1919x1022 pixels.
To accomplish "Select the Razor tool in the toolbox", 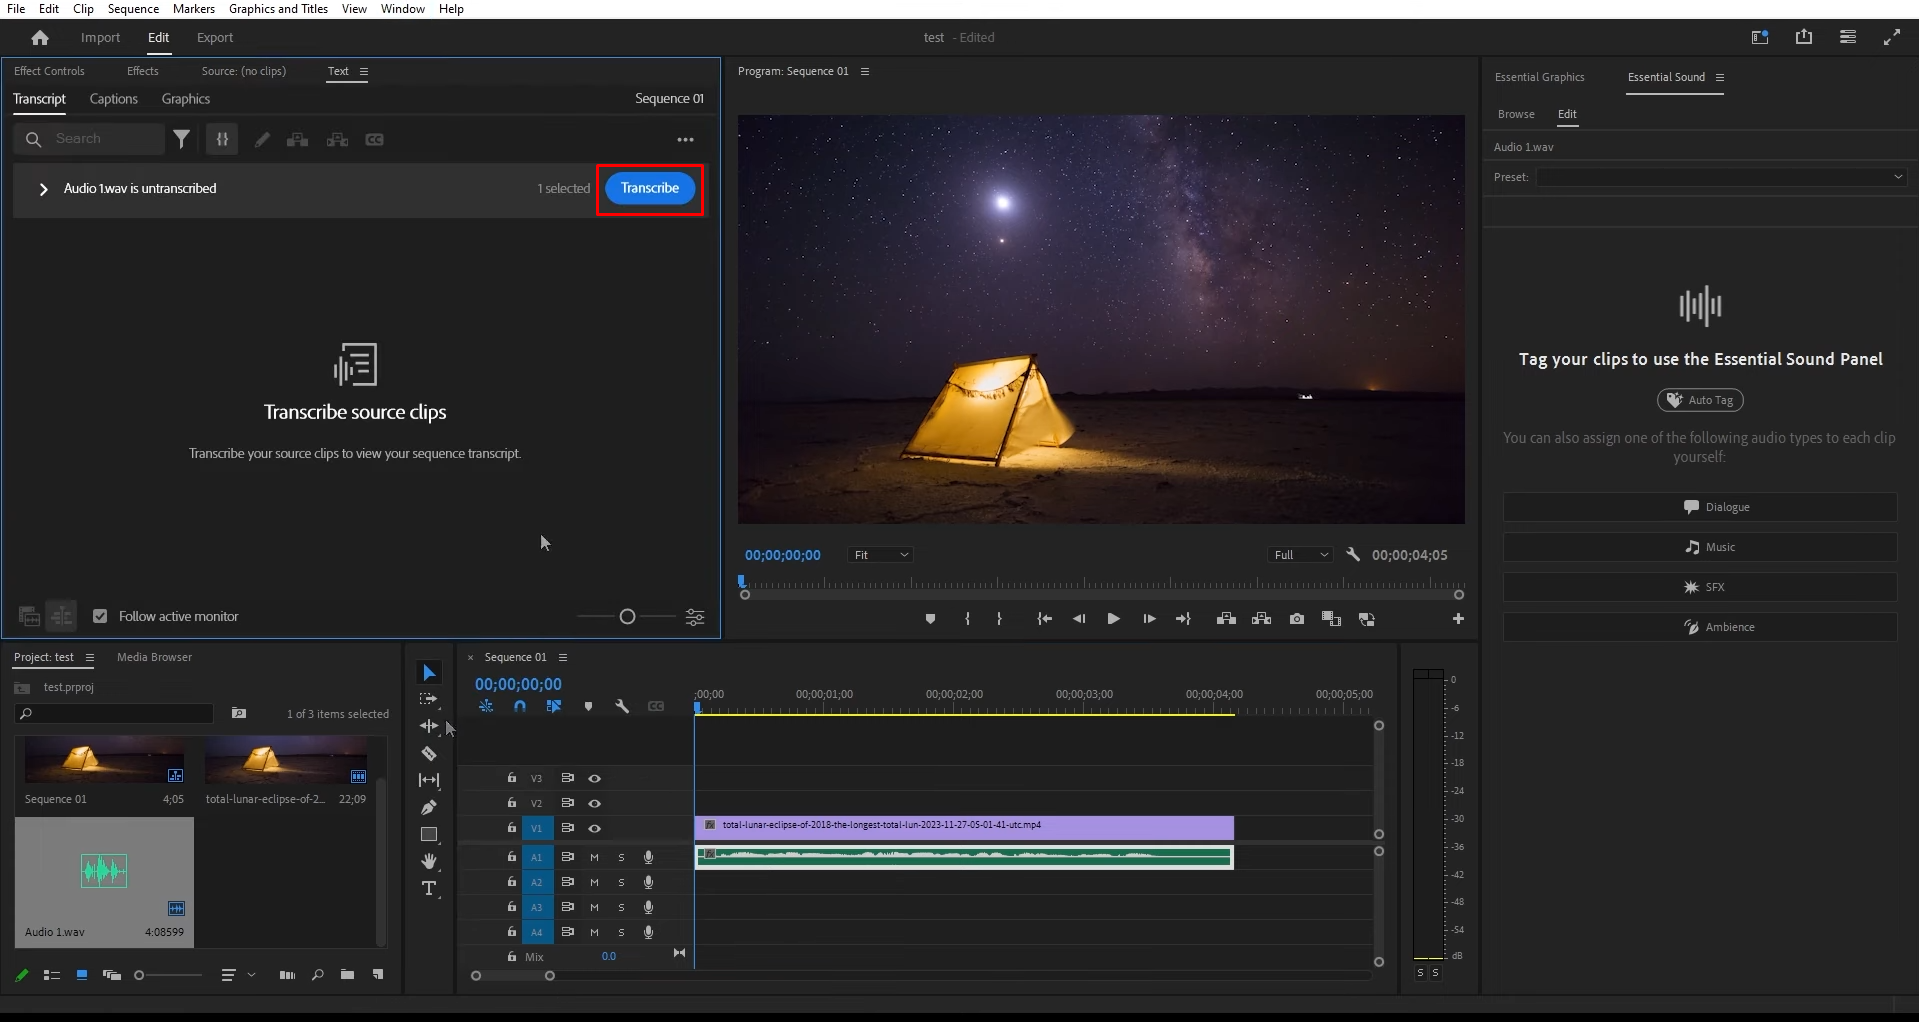I will coord(429,754).
